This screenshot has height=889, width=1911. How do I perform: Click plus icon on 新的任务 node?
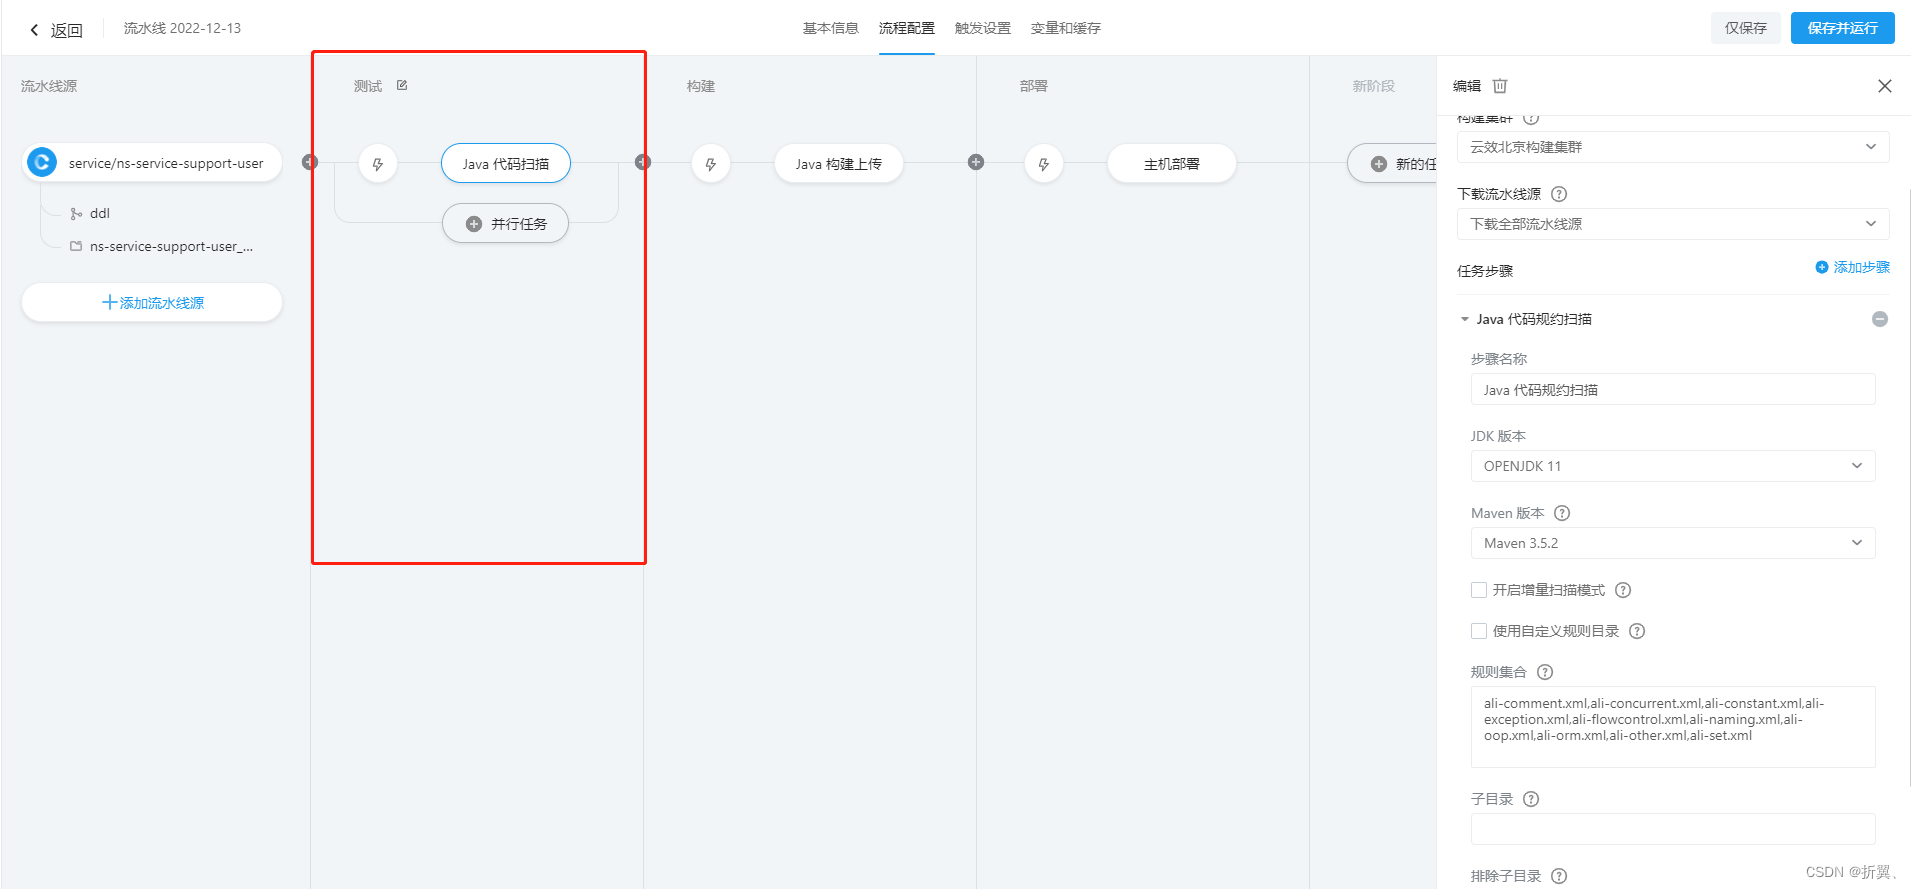(1379, 164)
